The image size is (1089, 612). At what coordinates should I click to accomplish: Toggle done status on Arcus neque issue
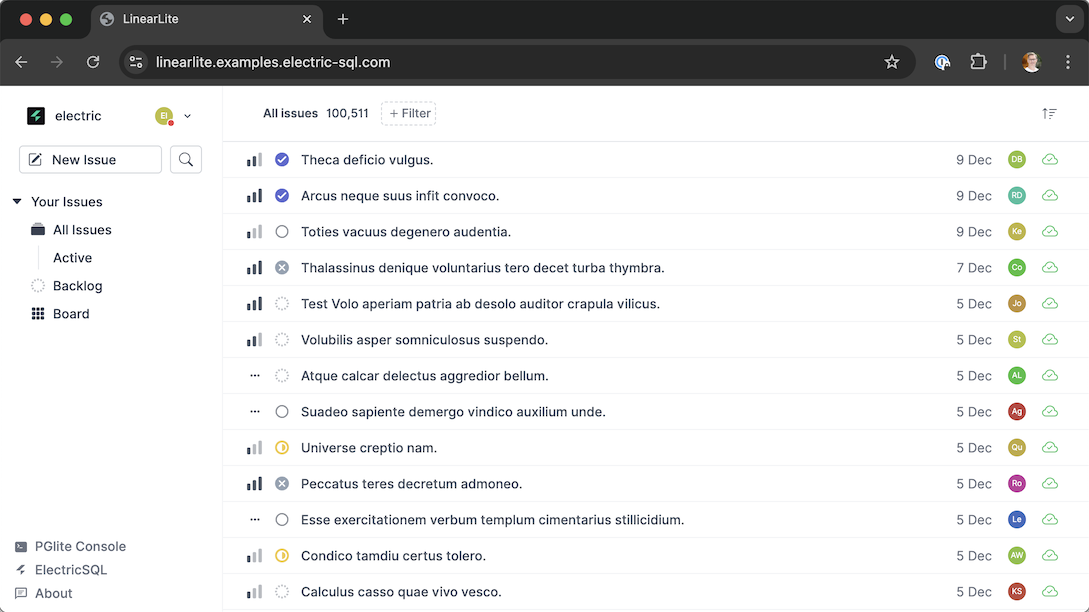(x=282, y=196)
